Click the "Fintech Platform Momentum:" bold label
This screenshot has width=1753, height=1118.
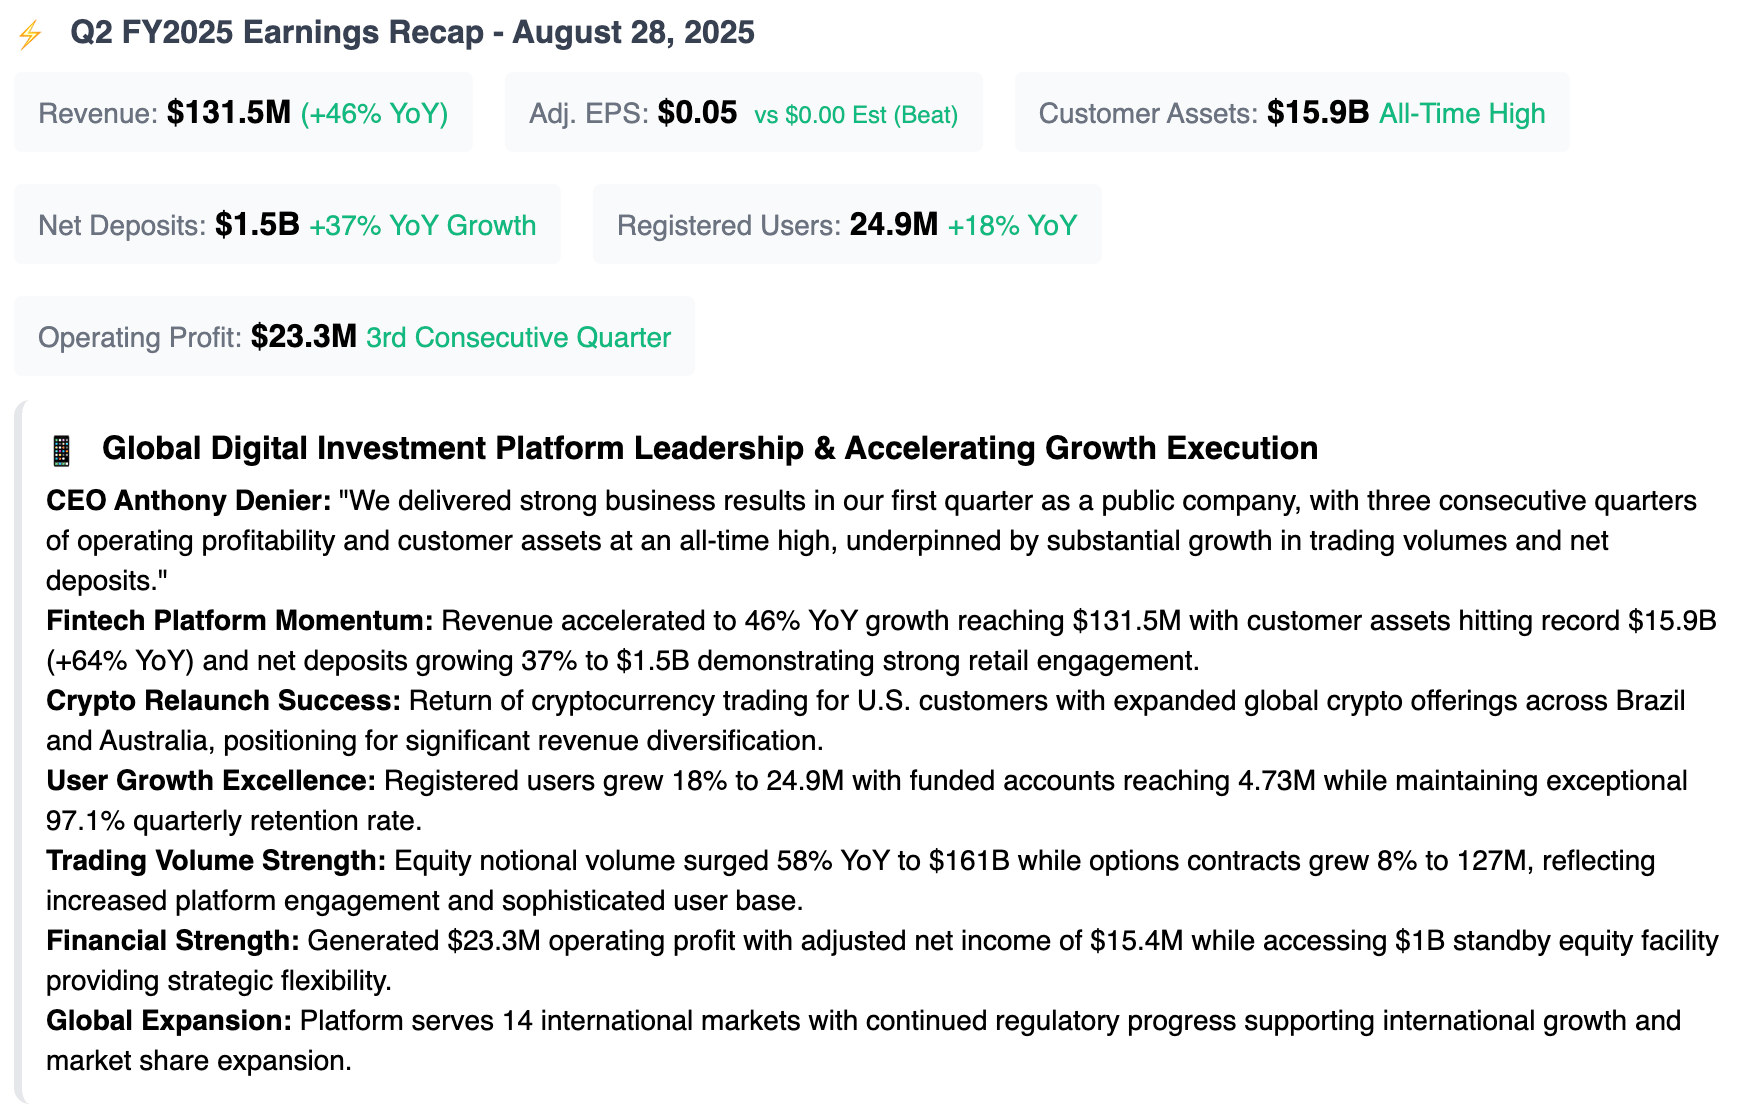tap(240, 620)
